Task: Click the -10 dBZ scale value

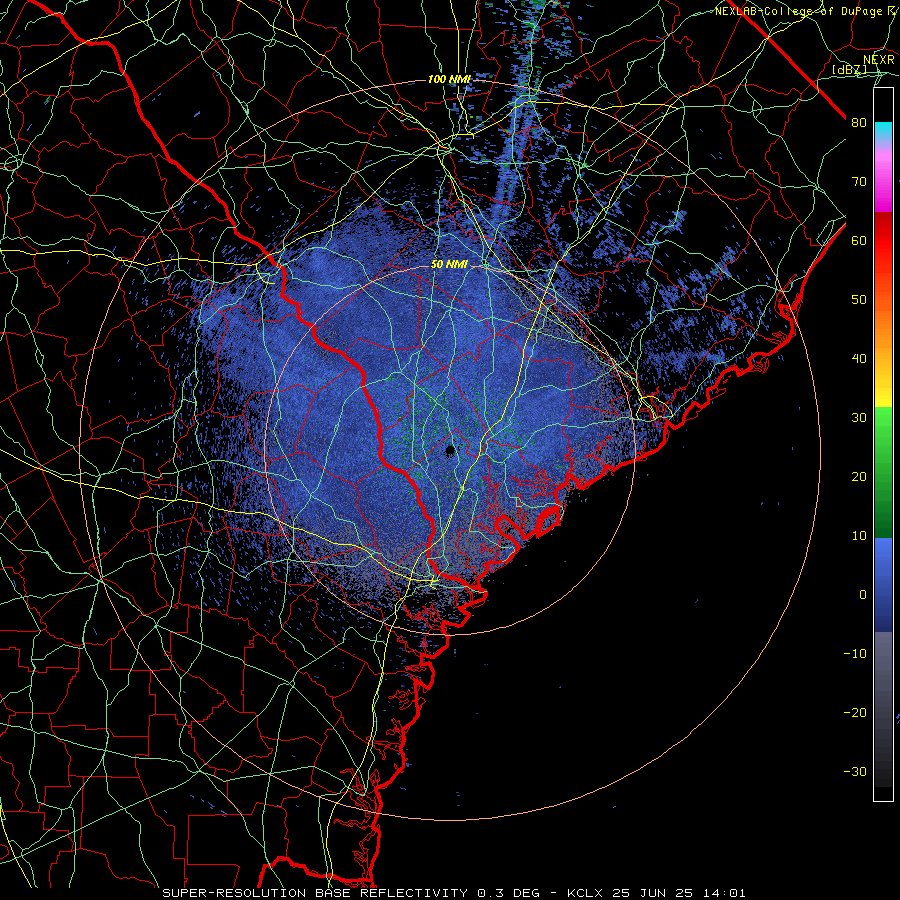Action: pos(855,654)
